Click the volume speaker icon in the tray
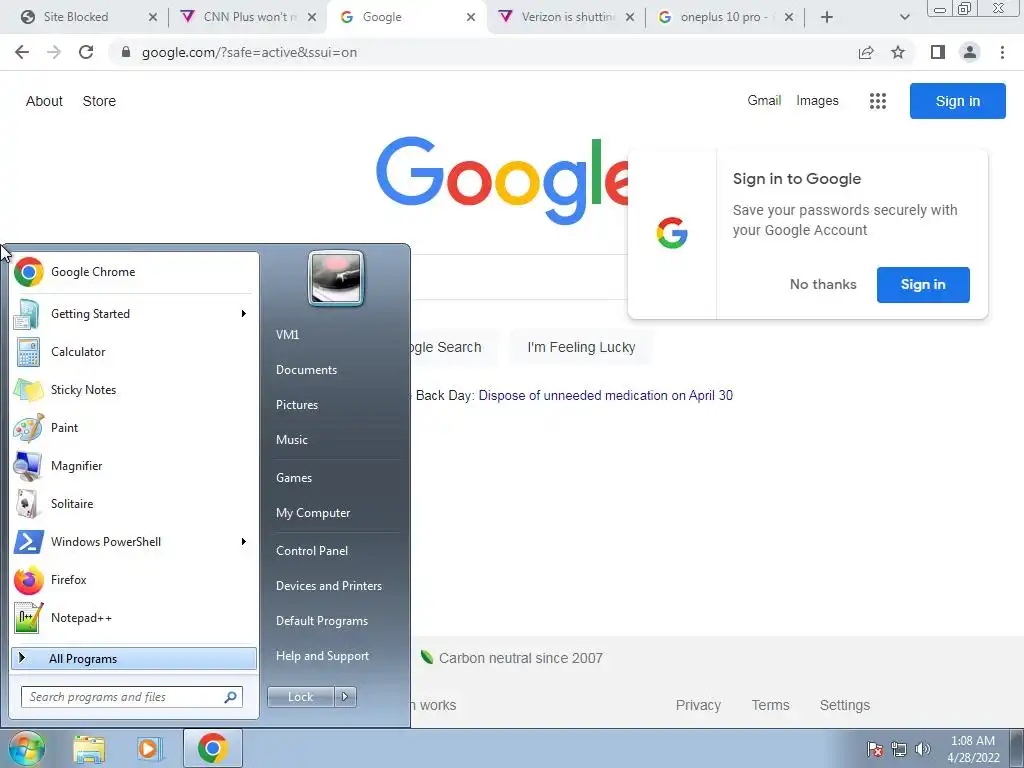 pyautogui.click(x=923, y=749)
